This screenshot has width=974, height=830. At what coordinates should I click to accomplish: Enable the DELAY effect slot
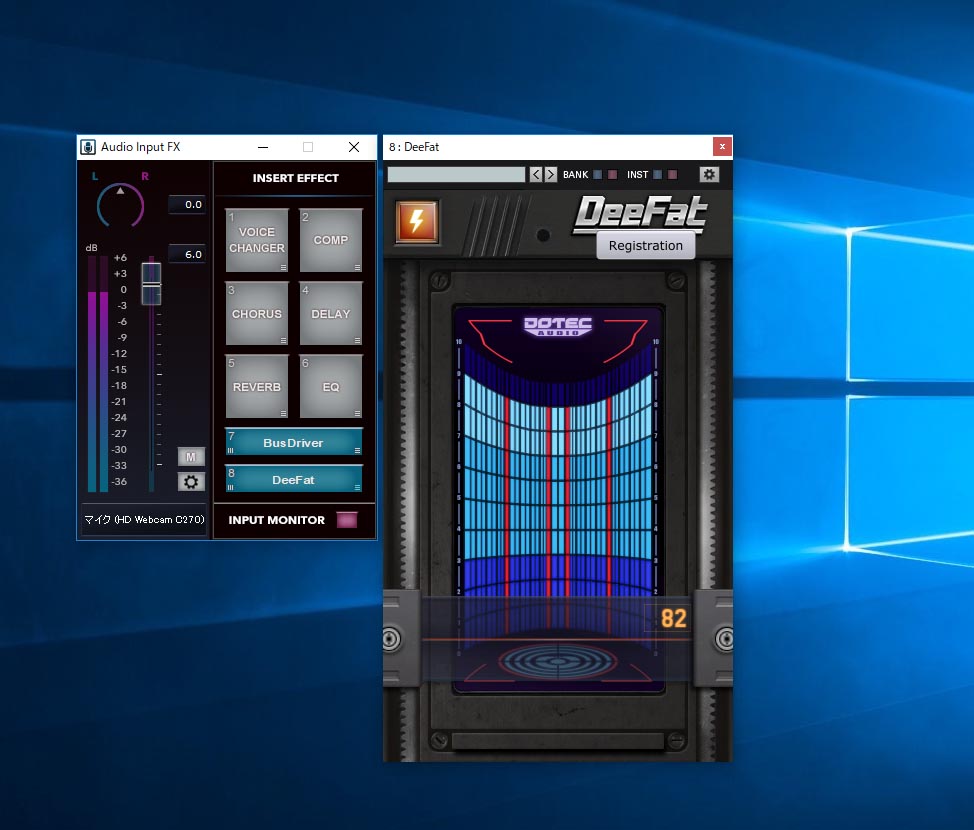point(330,313)
